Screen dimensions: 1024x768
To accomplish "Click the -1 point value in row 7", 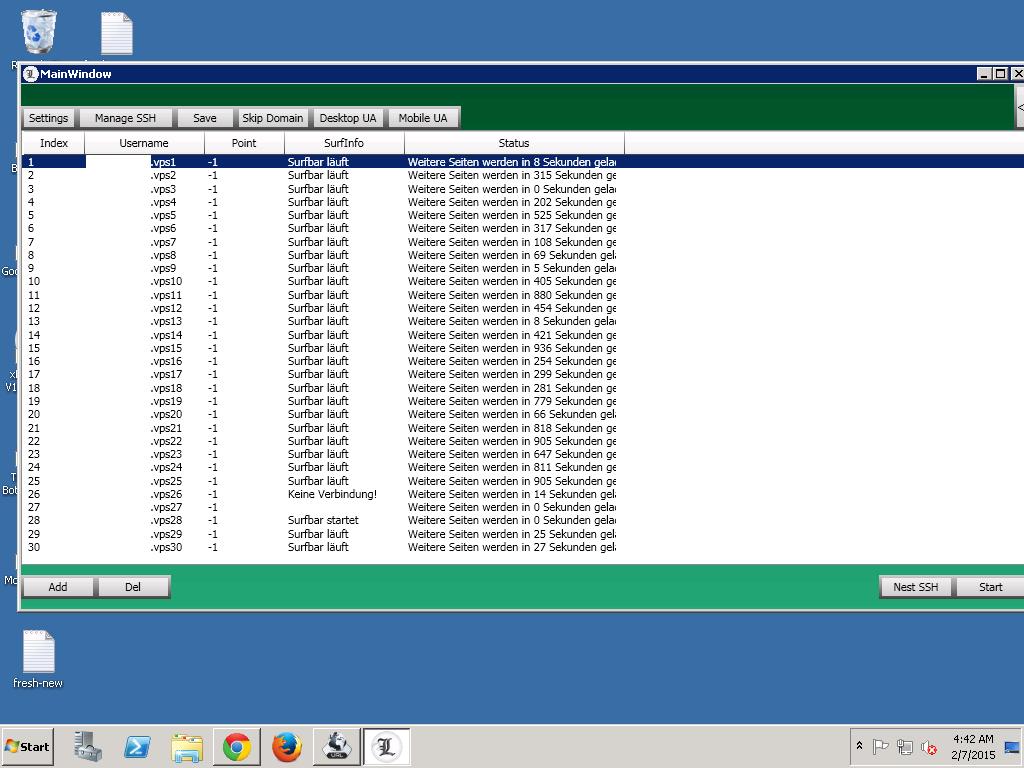I will click(x=213, y=242).
